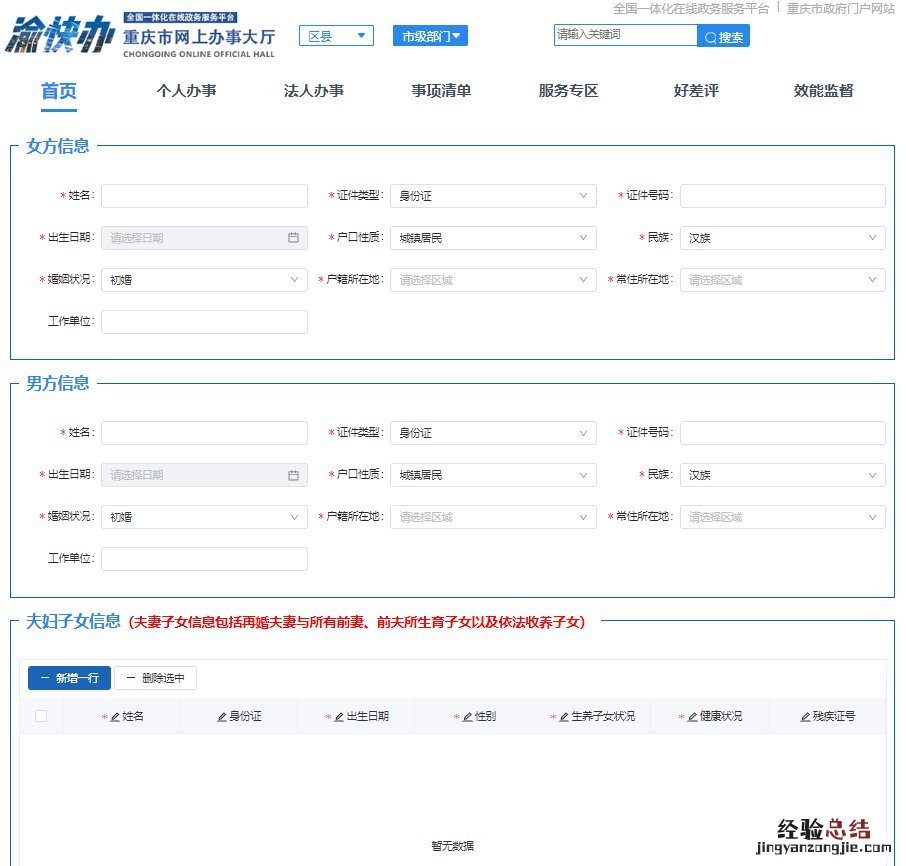906x866 pixels.
Task: Click the pencil icon beside 出生日期 column header
Action: (339, 717)
